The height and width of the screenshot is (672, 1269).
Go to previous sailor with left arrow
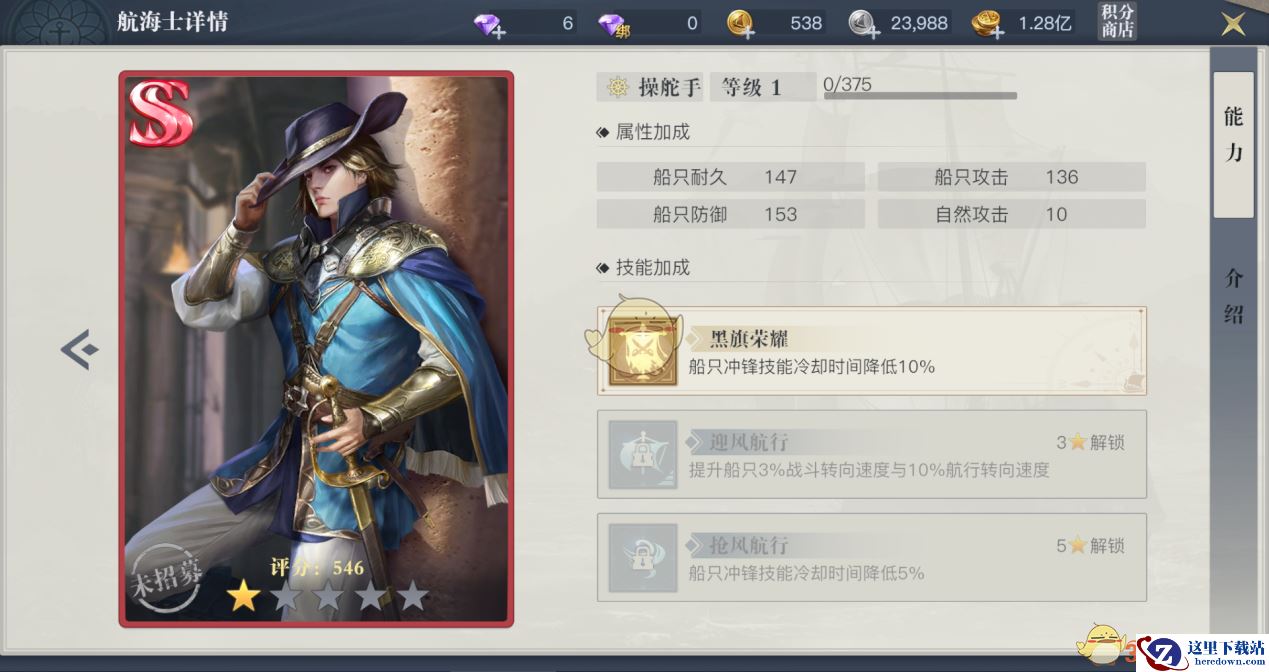[79, 349]
